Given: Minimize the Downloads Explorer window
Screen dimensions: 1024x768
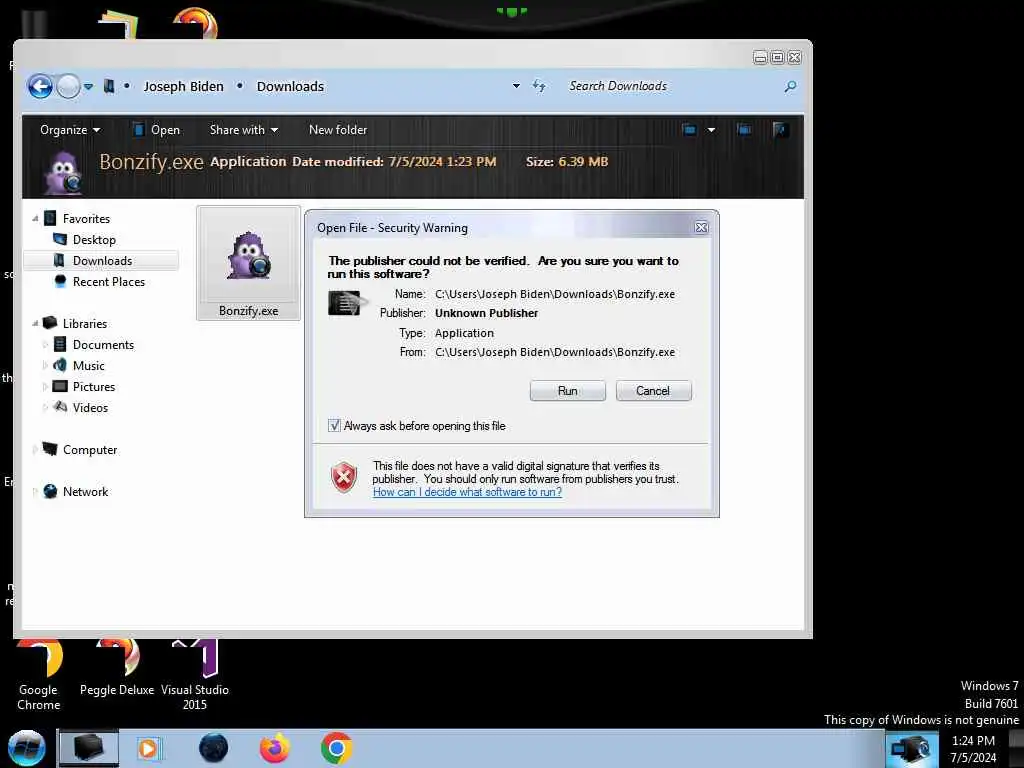Looking at the screenshot, I should [x=760, y=57].
